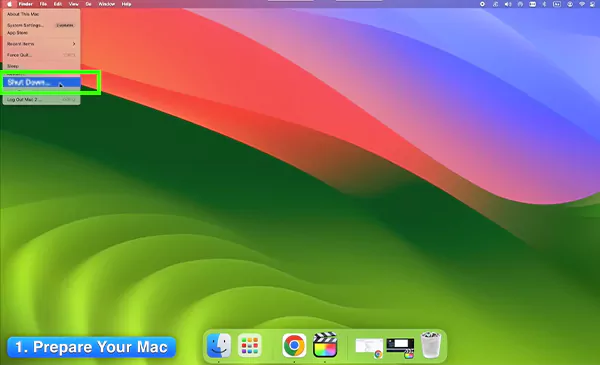Choose Shut Down from the Apple menu
The width and height of the screenshot is (600, 365).
point(41,82)
